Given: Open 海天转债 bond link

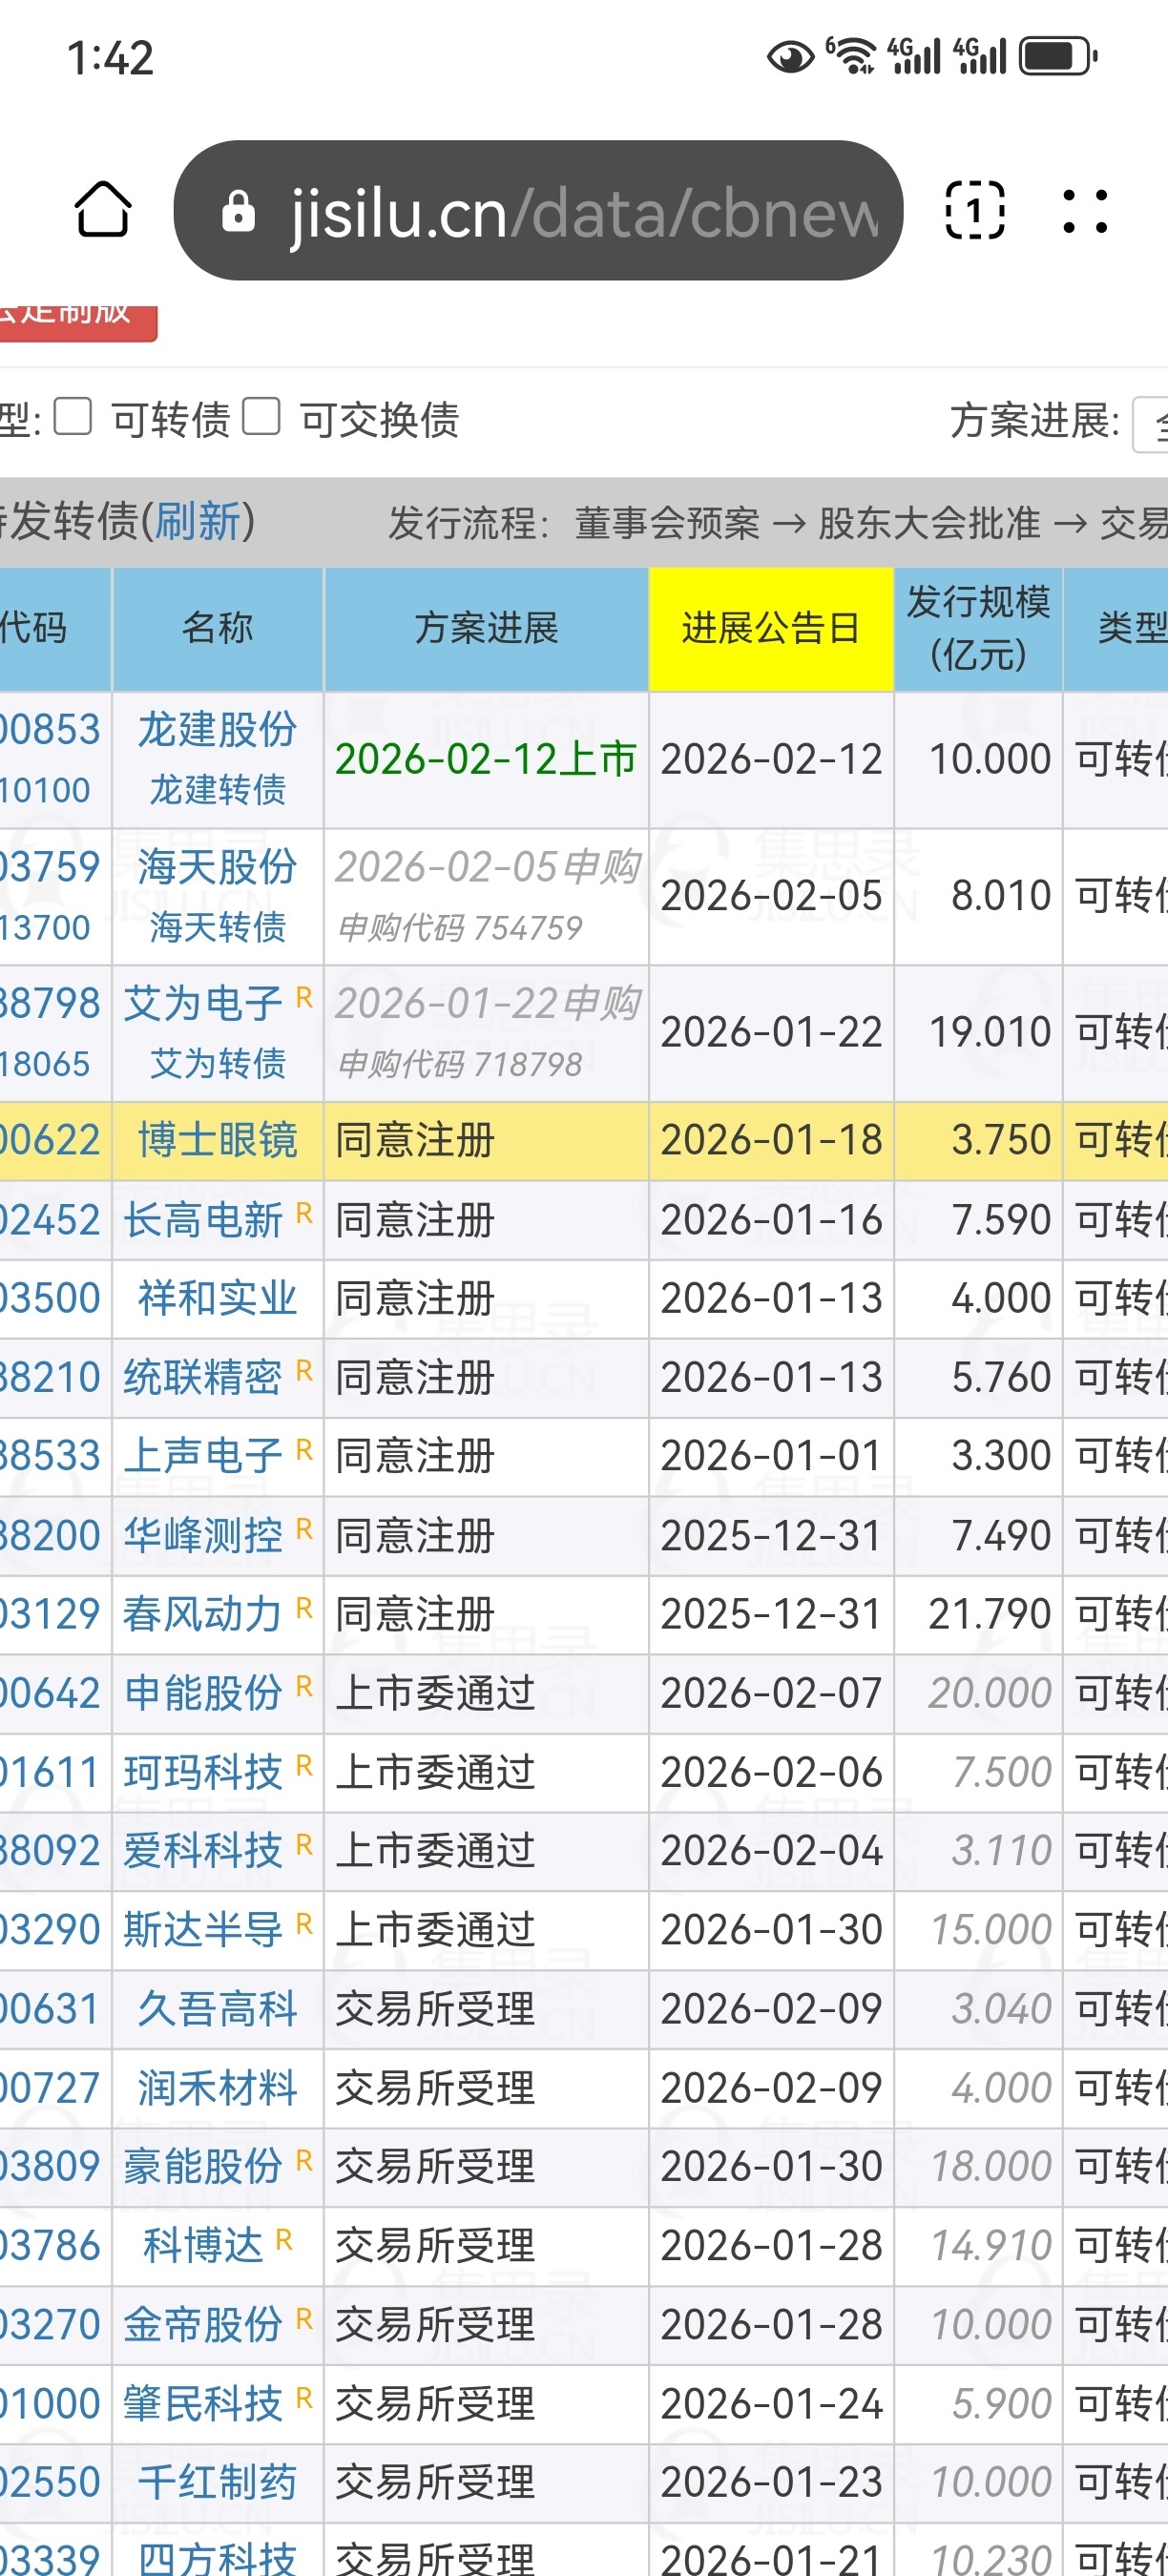Looking at the screenshot, I should tap(217, 927).
